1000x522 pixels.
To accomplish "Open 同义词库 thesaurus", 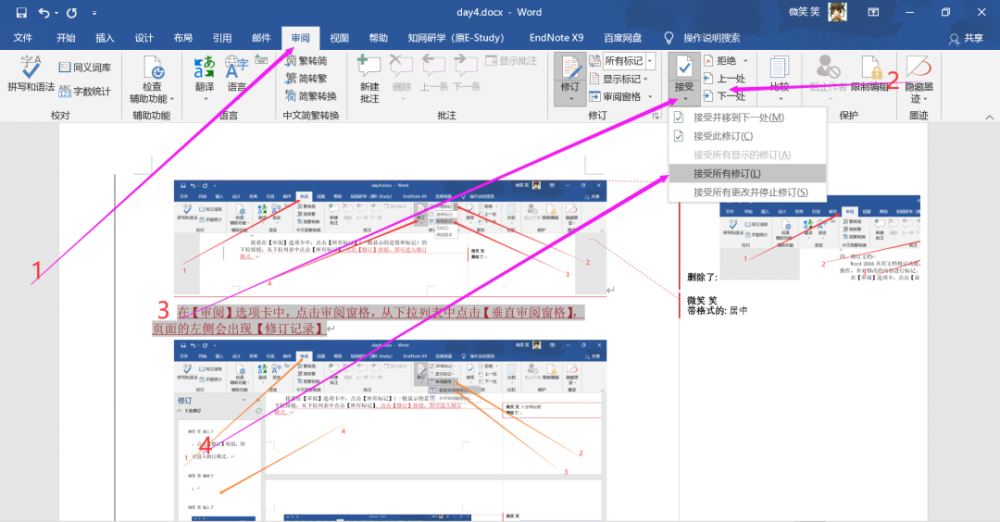I will pos(85,67).
